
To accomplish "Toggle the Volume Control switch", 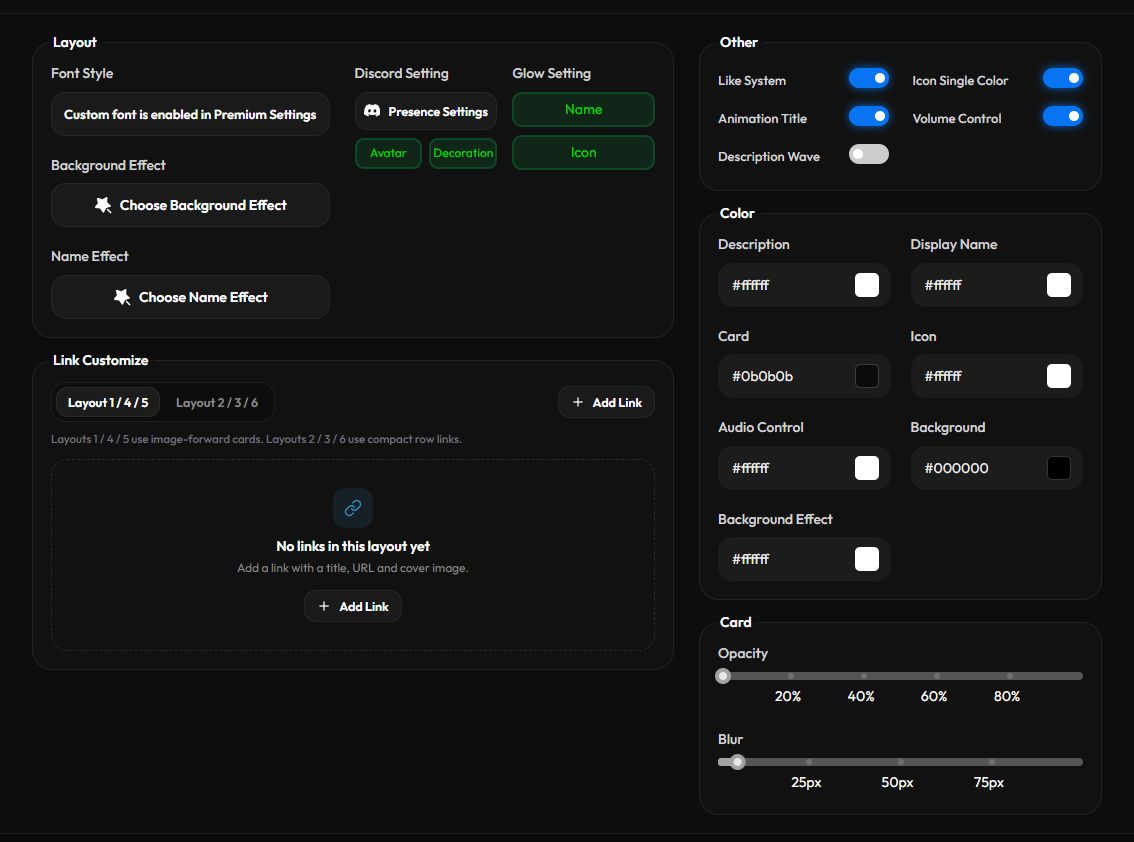I will [x=1062, y=116].
